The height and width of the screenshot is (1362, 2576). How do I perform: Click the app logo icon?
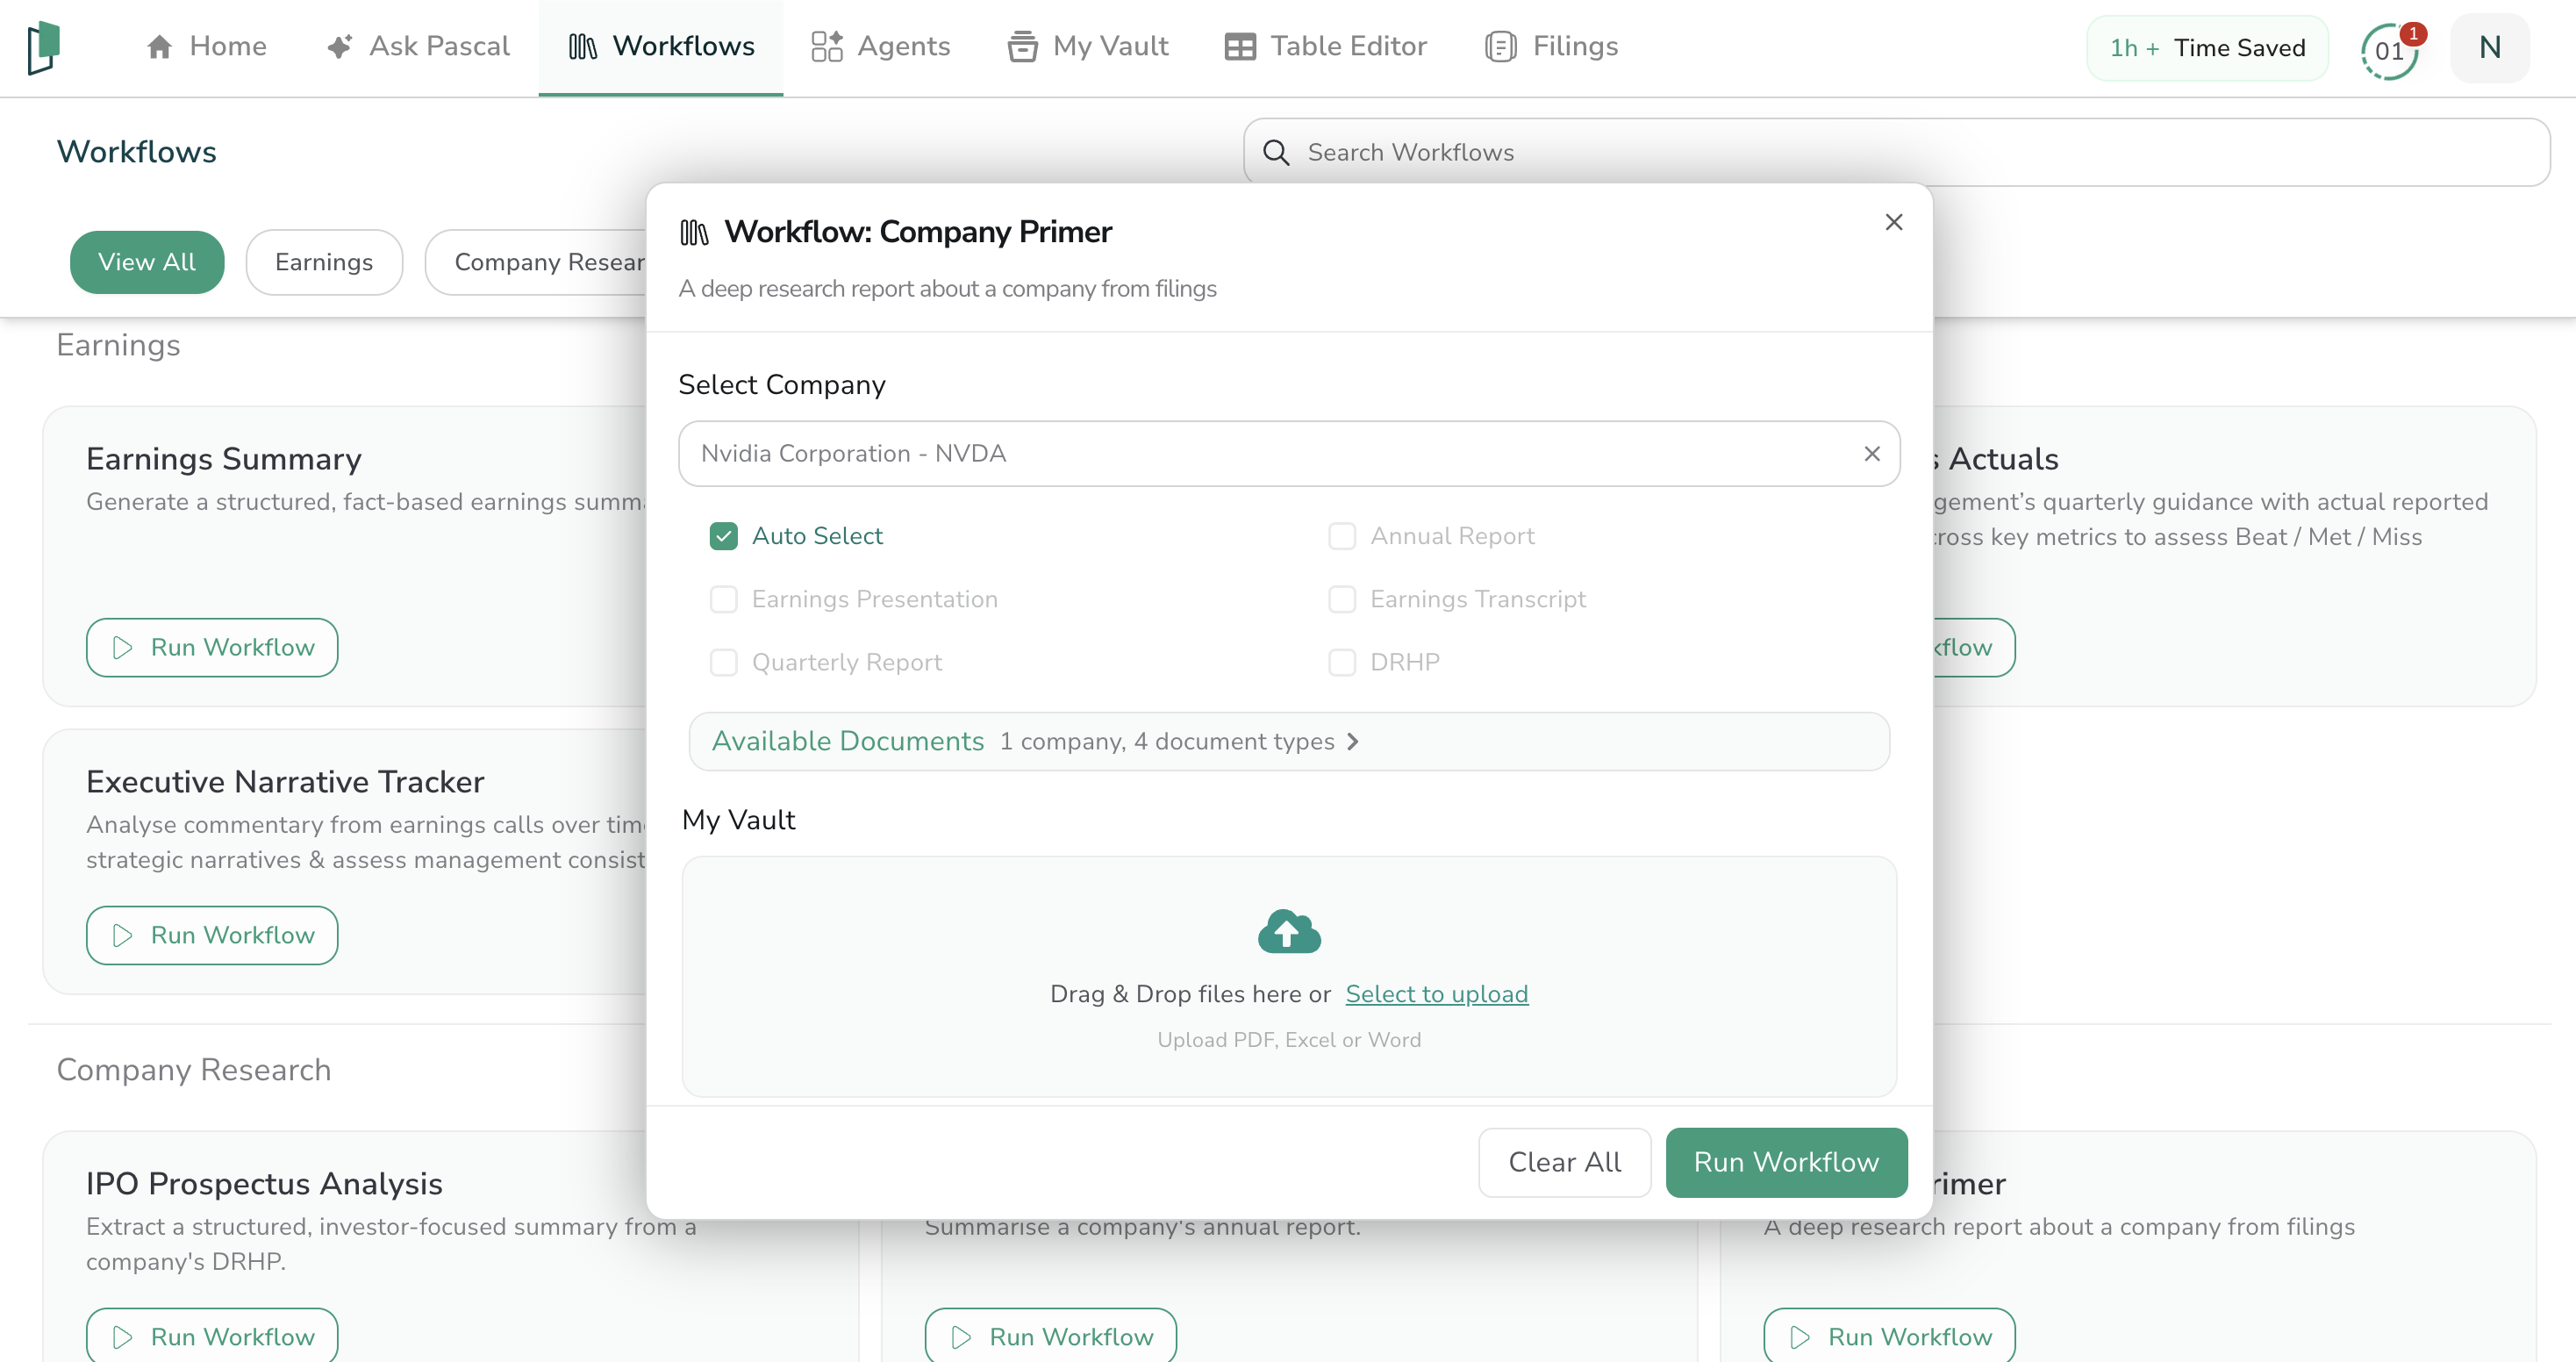(x=44, y=47)
